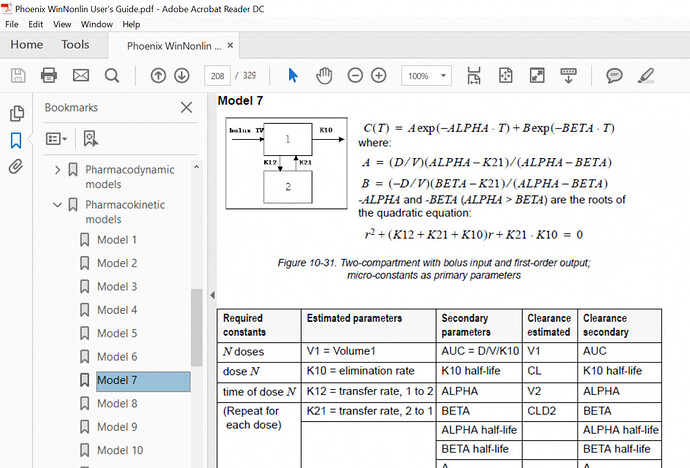
Task: Jump to the Model 3 bookmark
Action: tap(117, 286)
